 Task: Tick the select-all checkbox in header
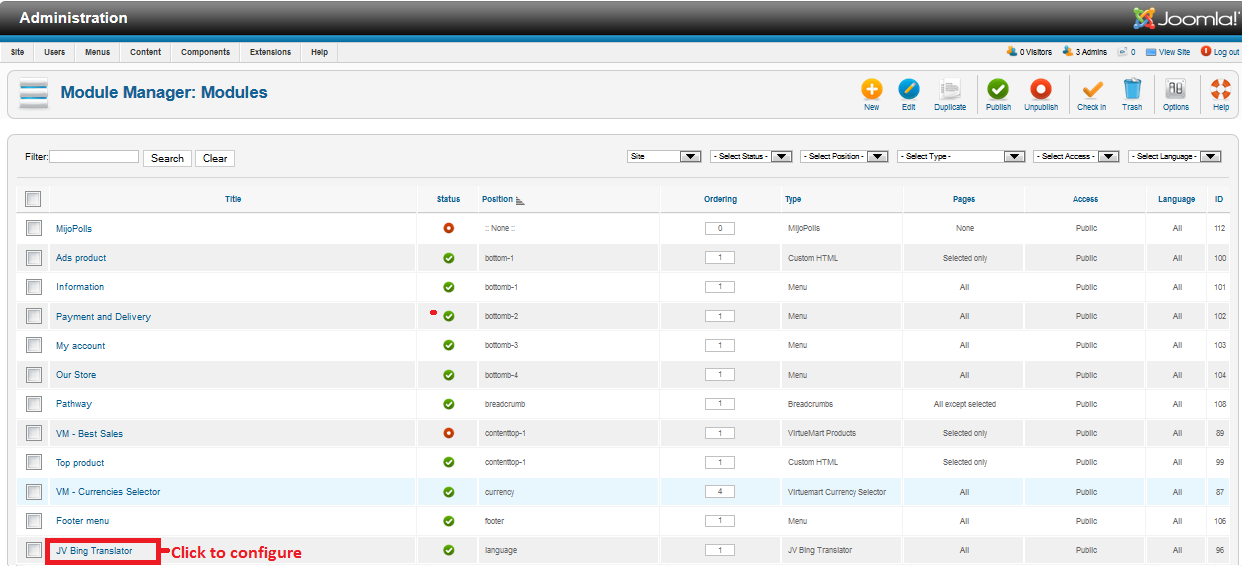pyautogui.click(x=34, y=199)
